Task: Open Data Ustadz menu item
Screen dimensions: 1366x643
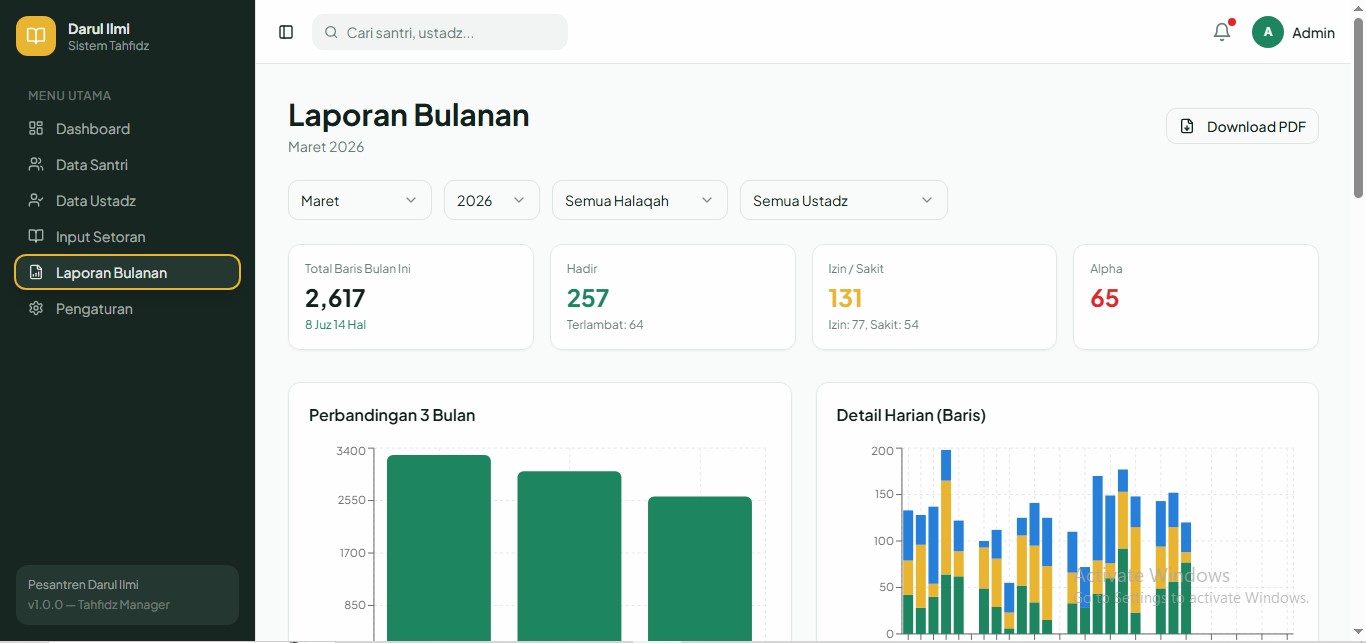Action: (x=128, y=200)
